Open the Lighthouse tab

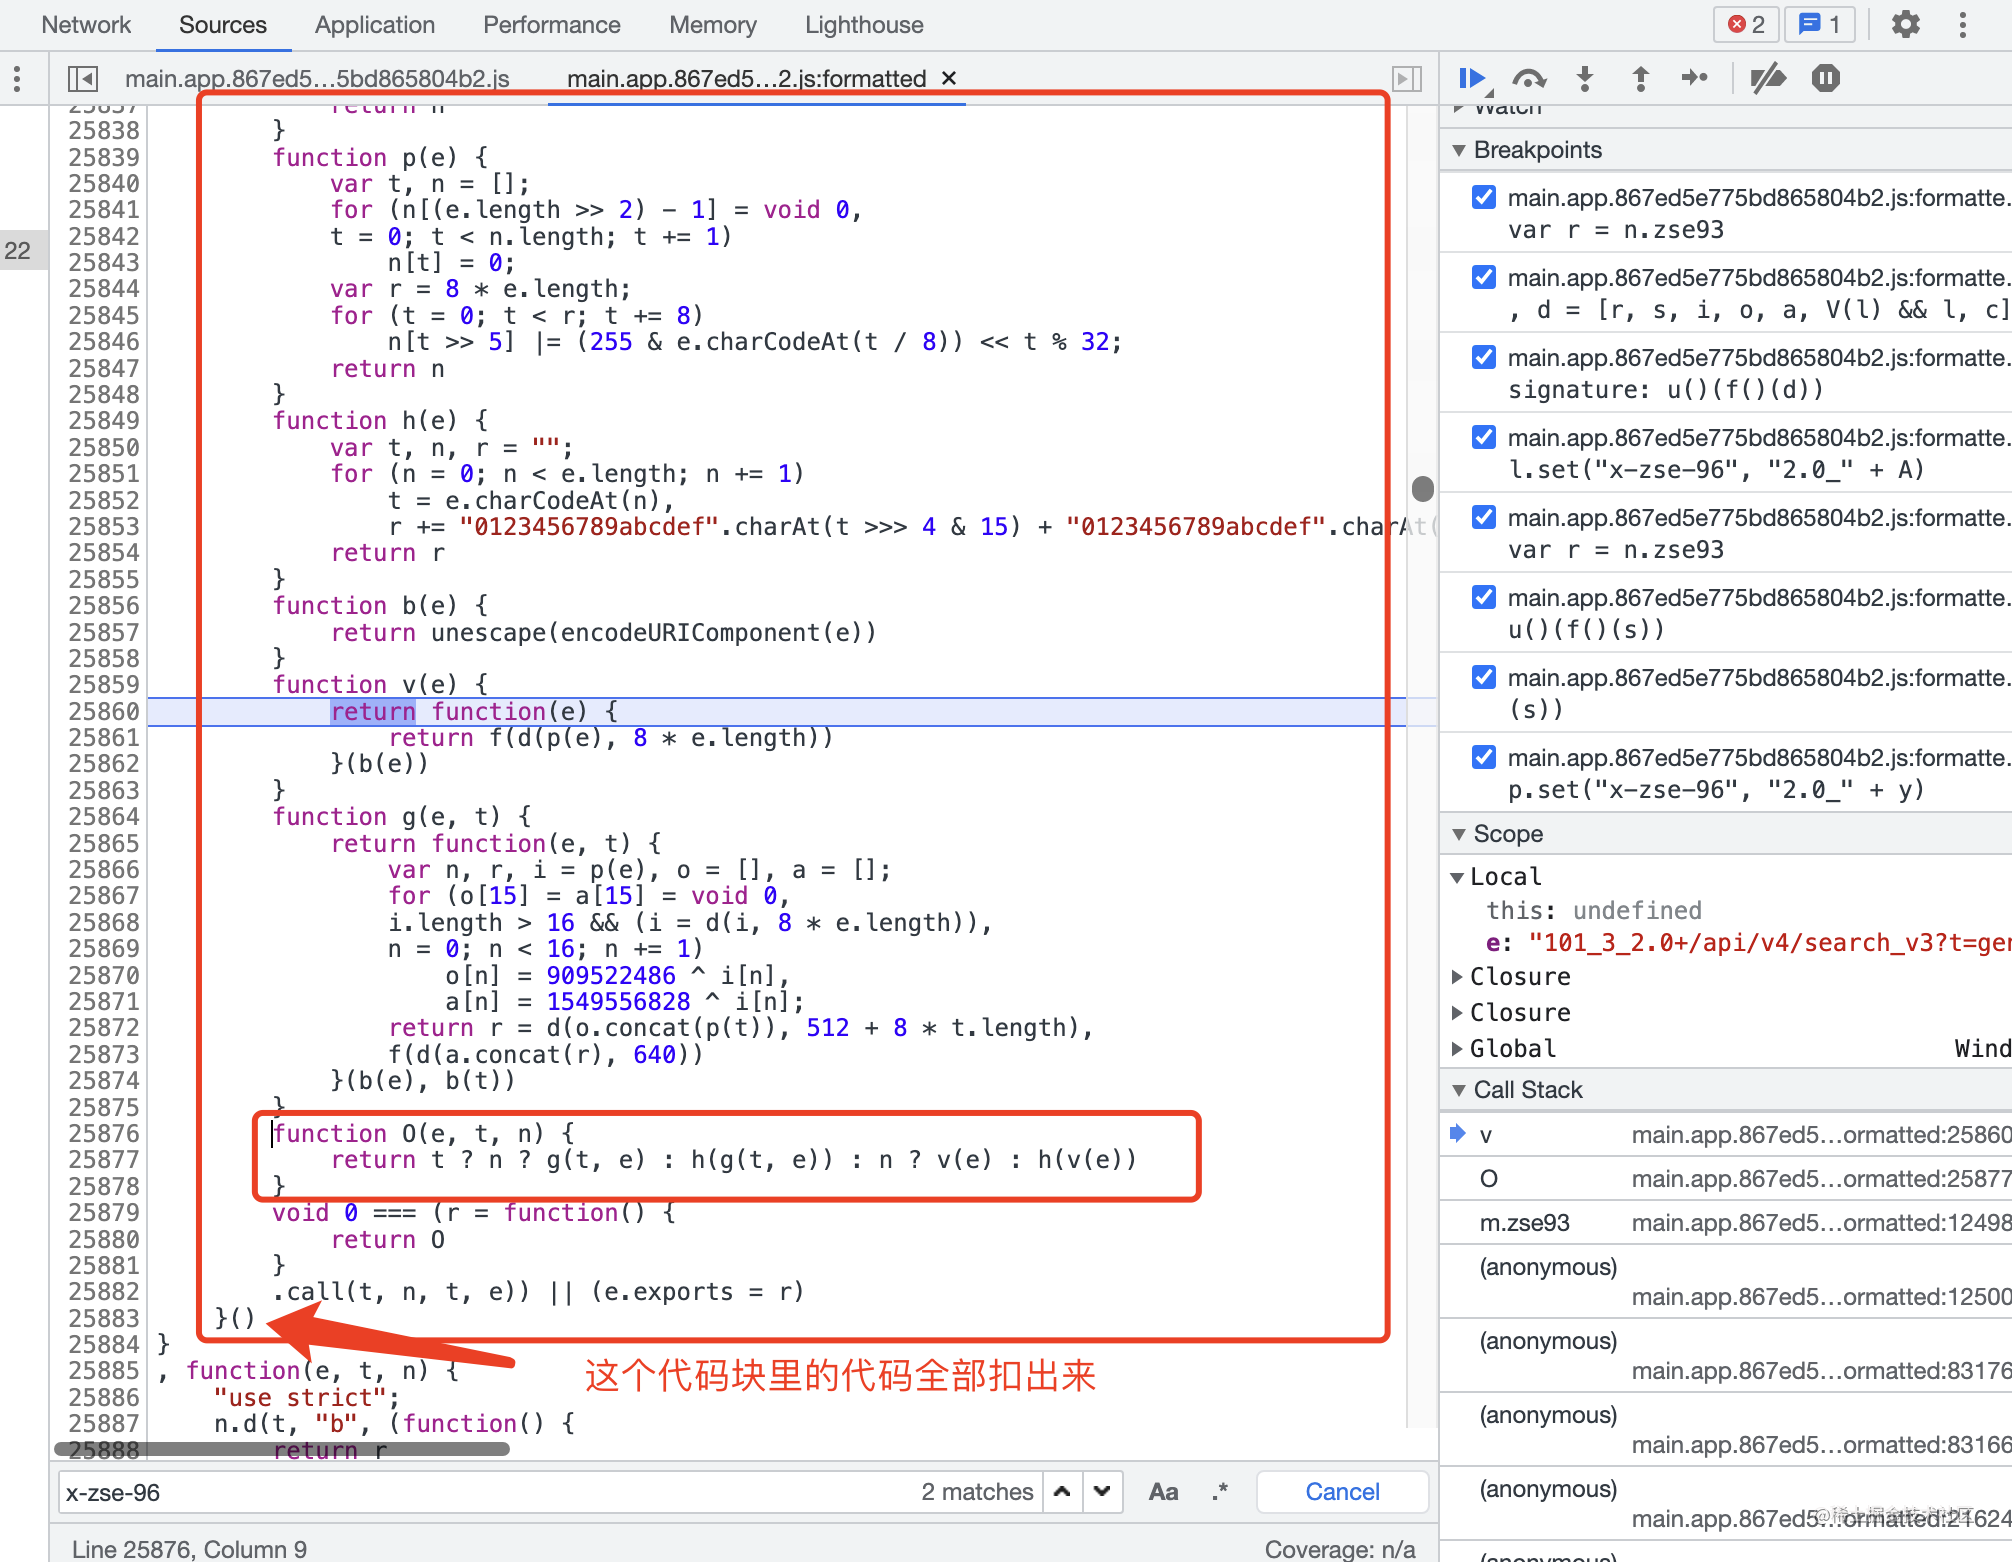point(864,24)
